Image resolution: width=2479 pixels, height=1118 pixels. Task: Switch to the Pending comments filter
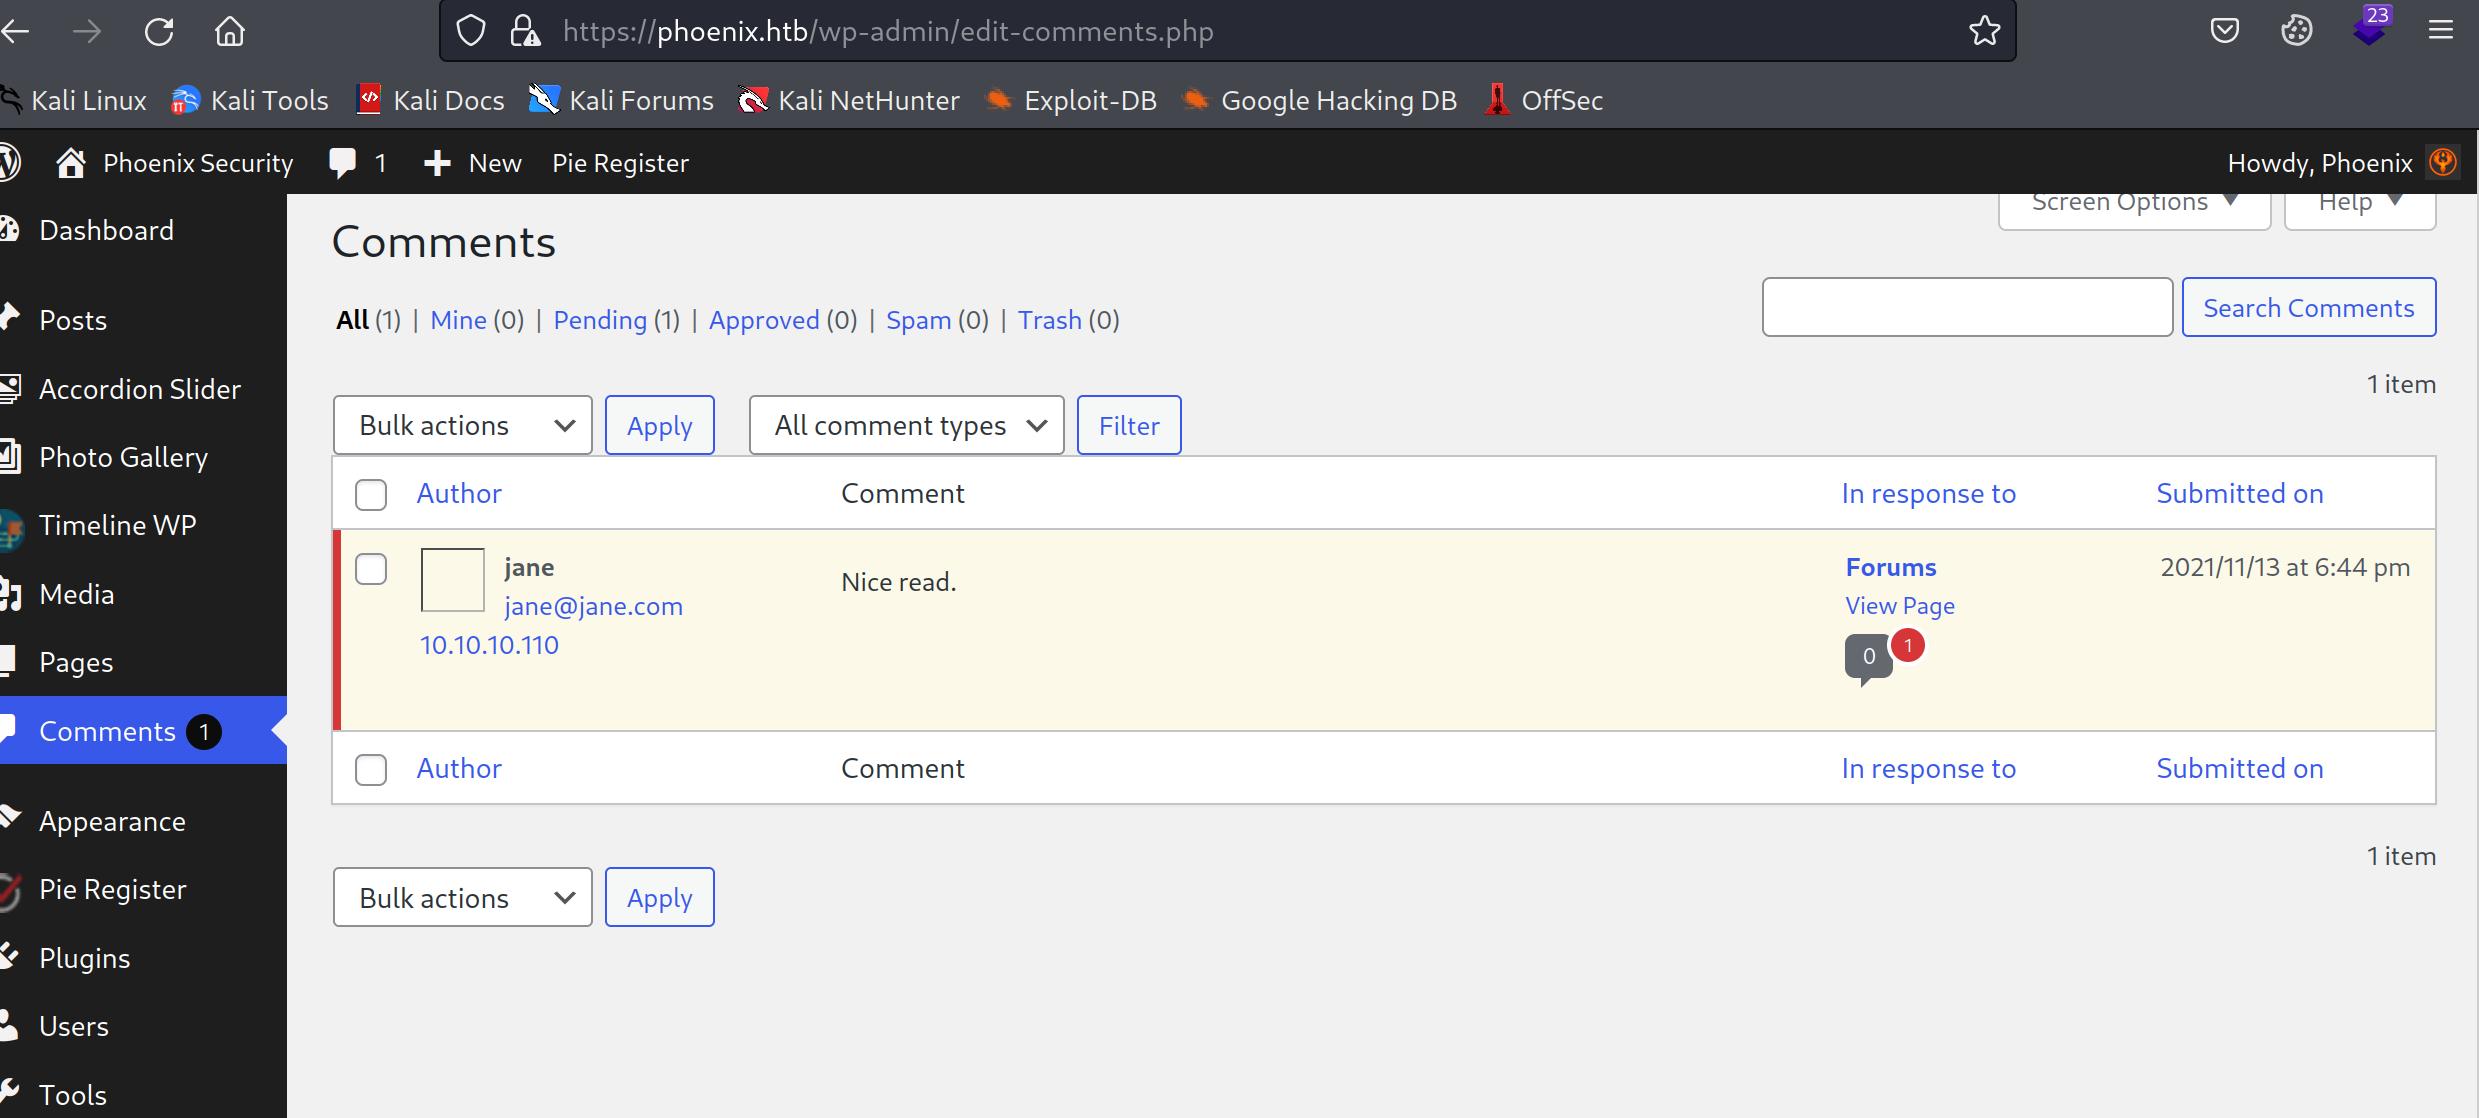click(599, 320)
